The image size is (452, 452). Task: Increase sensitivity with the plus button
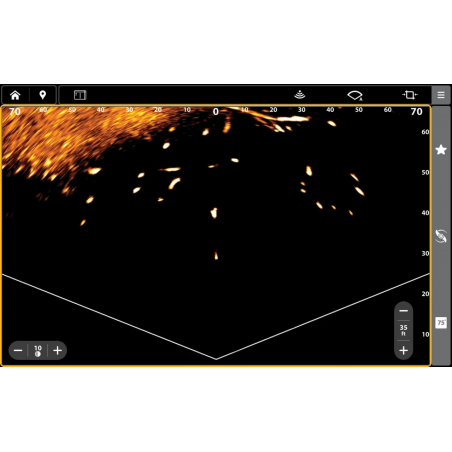pyautogui.click(x=58, y=350)
